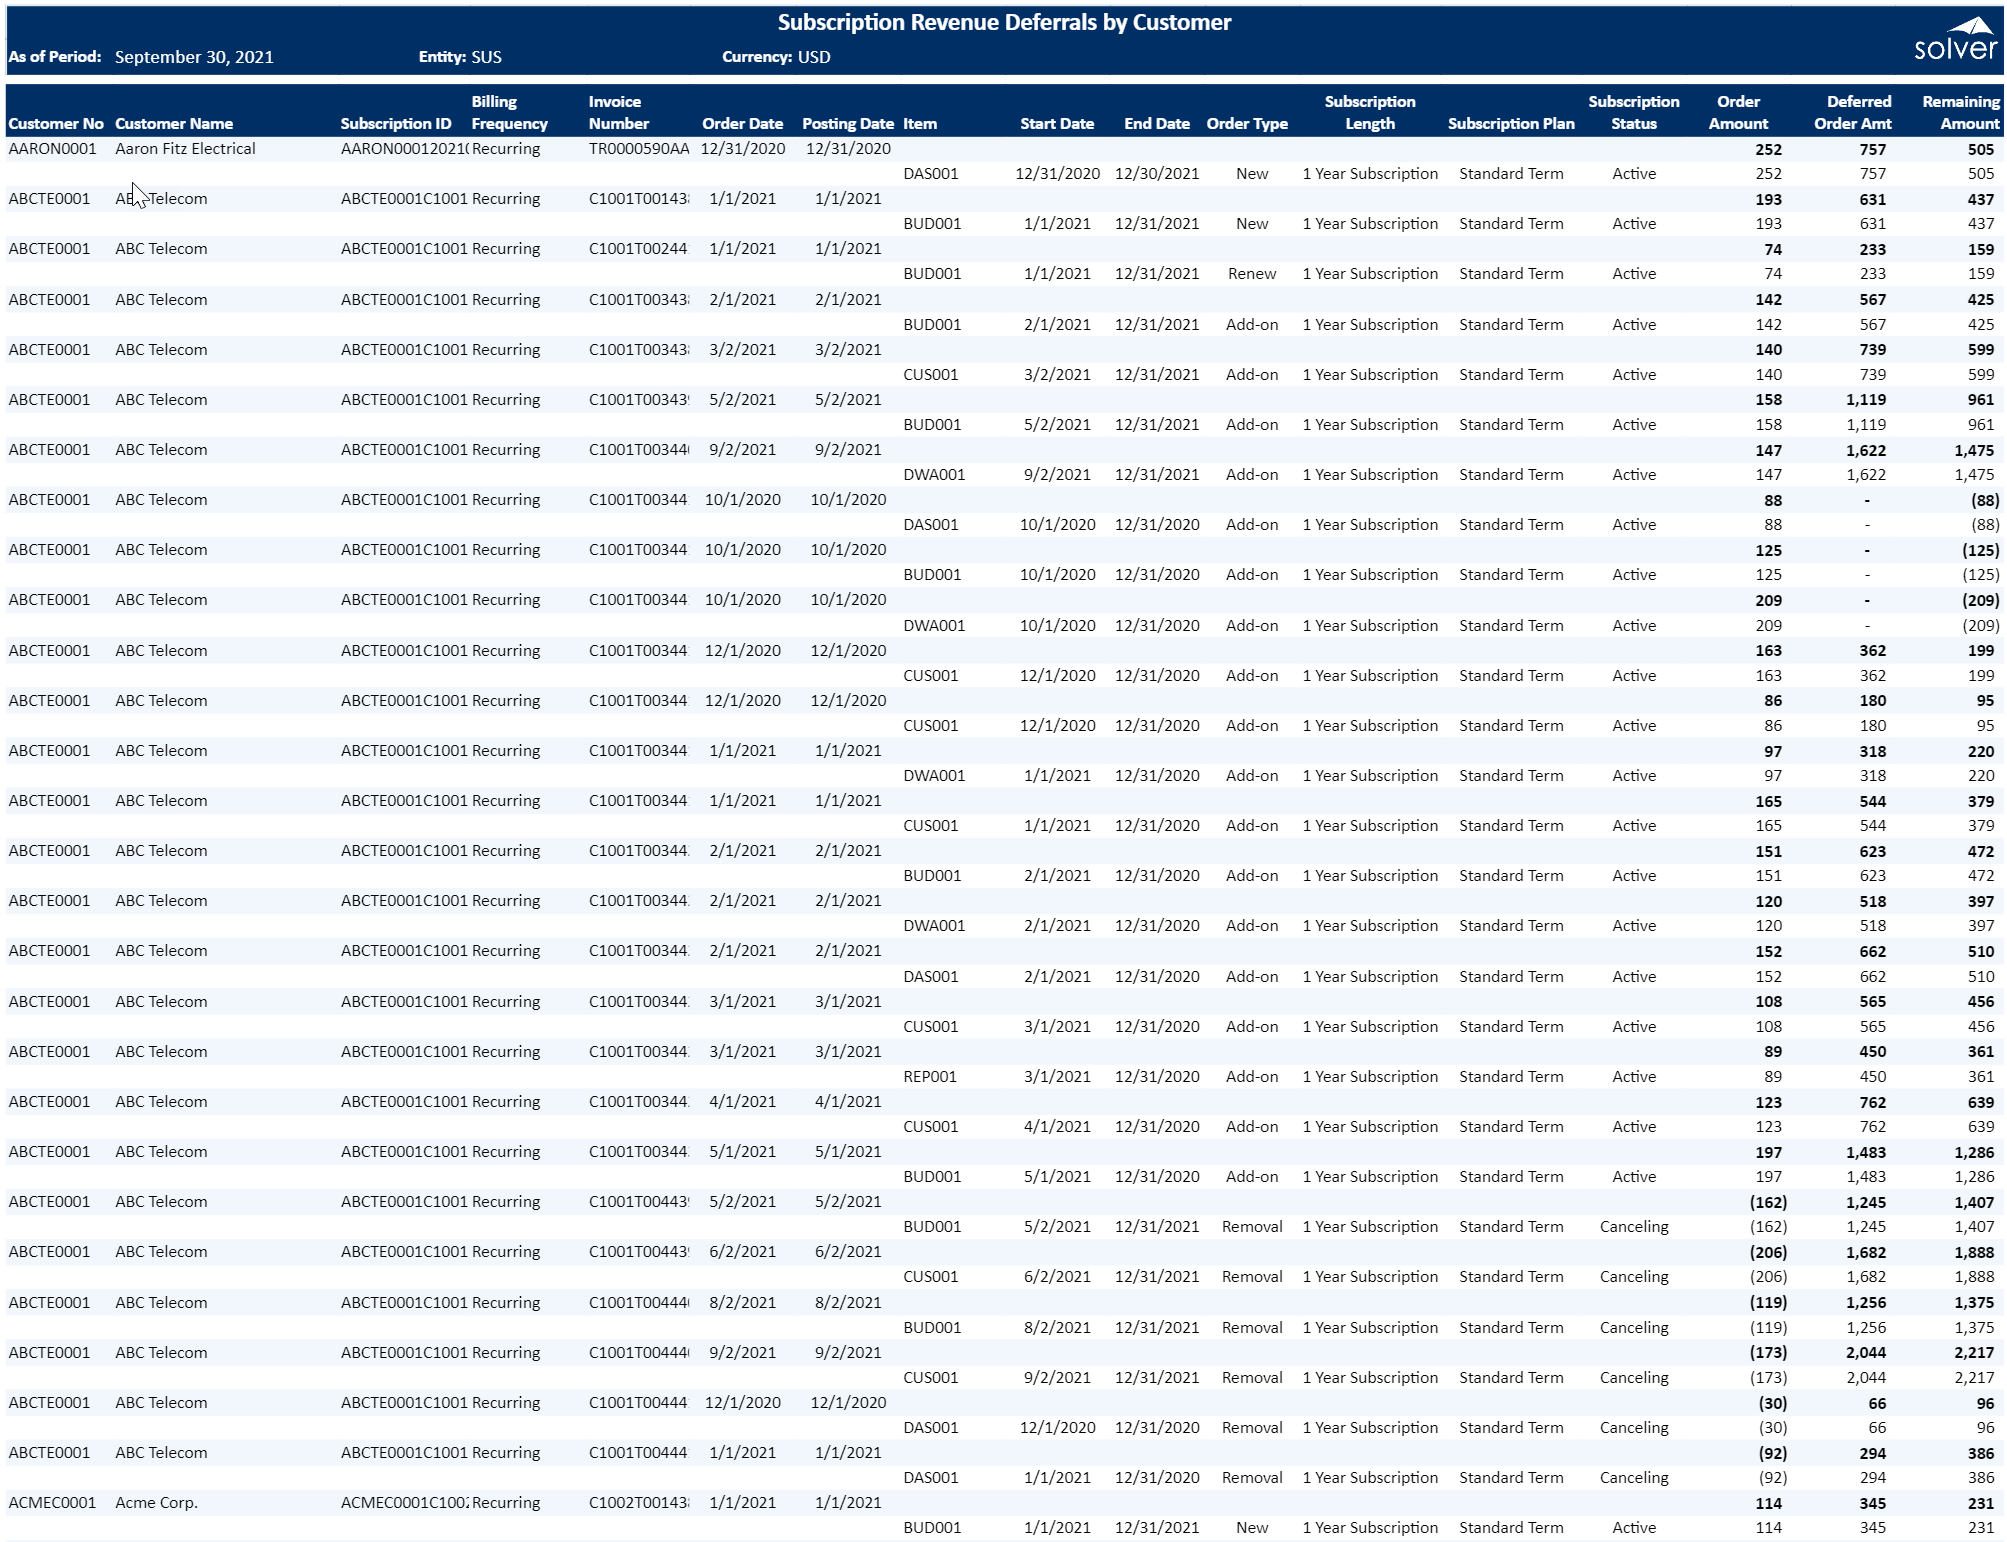Select the report title Subscription Revenue Deferrals by Customer

pos(1004,22)
